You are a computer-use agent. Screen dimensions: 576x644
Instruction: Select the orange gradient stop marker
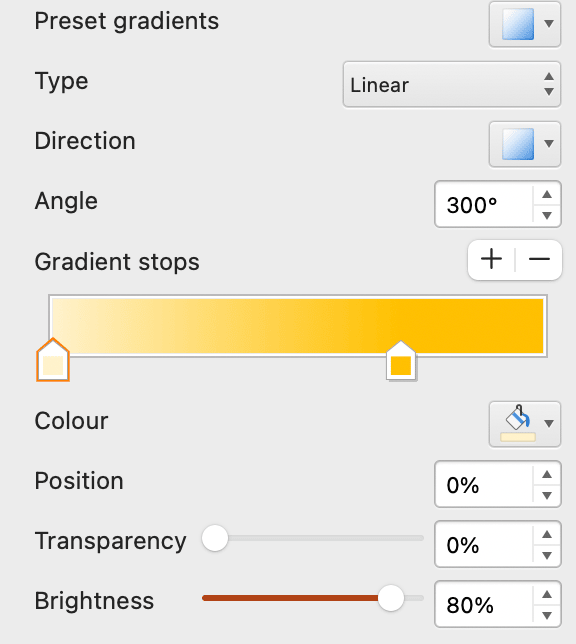[401, 361]
